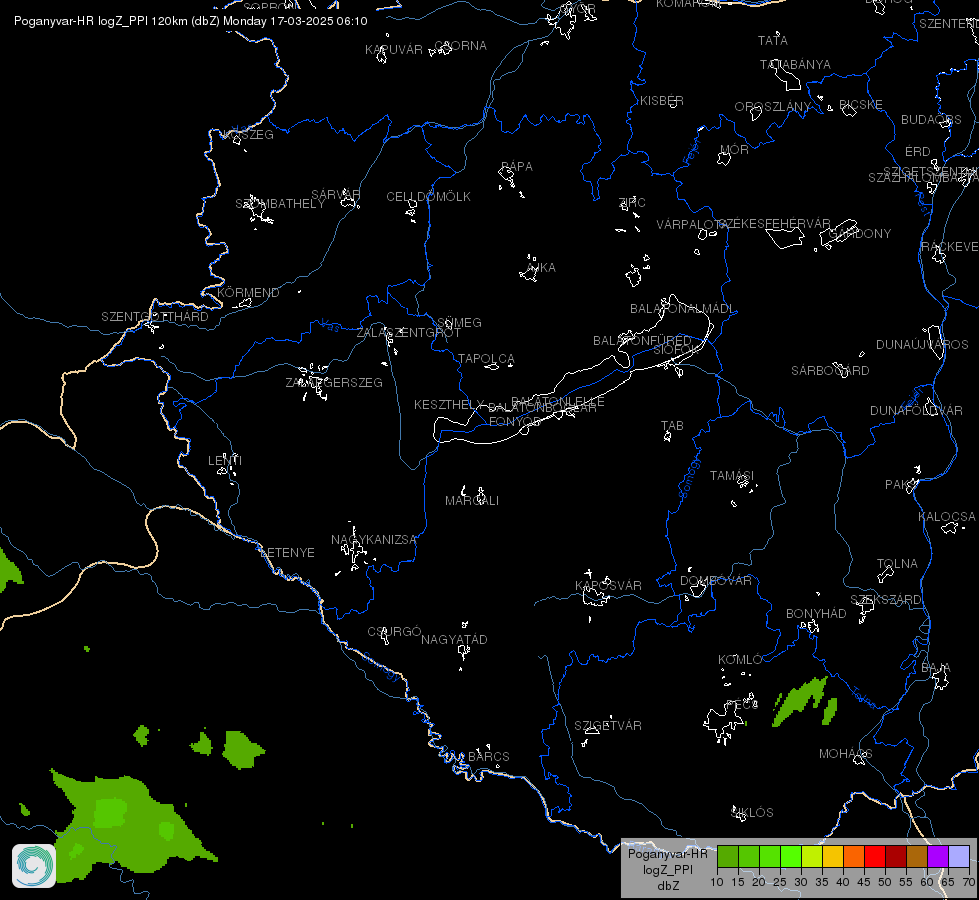Click the GÁRDONY city label
This screenshot has width=979, height=900.
click(860, 234)
